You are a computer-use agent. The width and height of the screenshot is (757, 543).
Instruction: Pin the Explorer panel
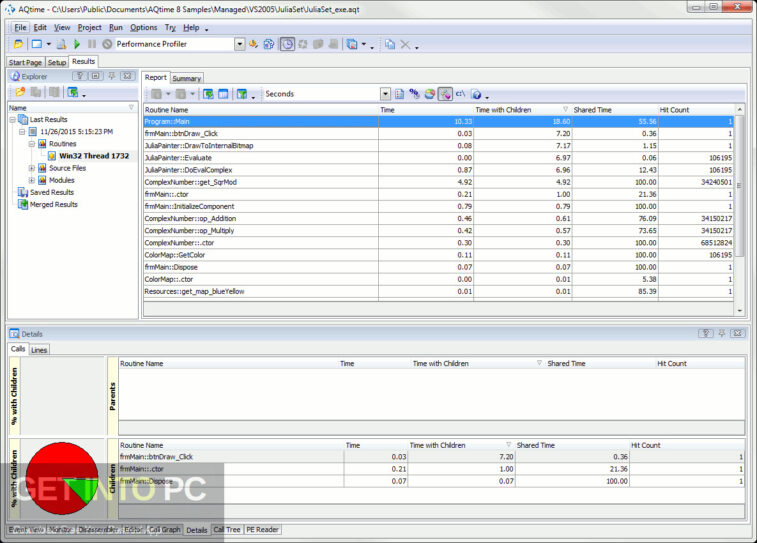tap(112, 76)
